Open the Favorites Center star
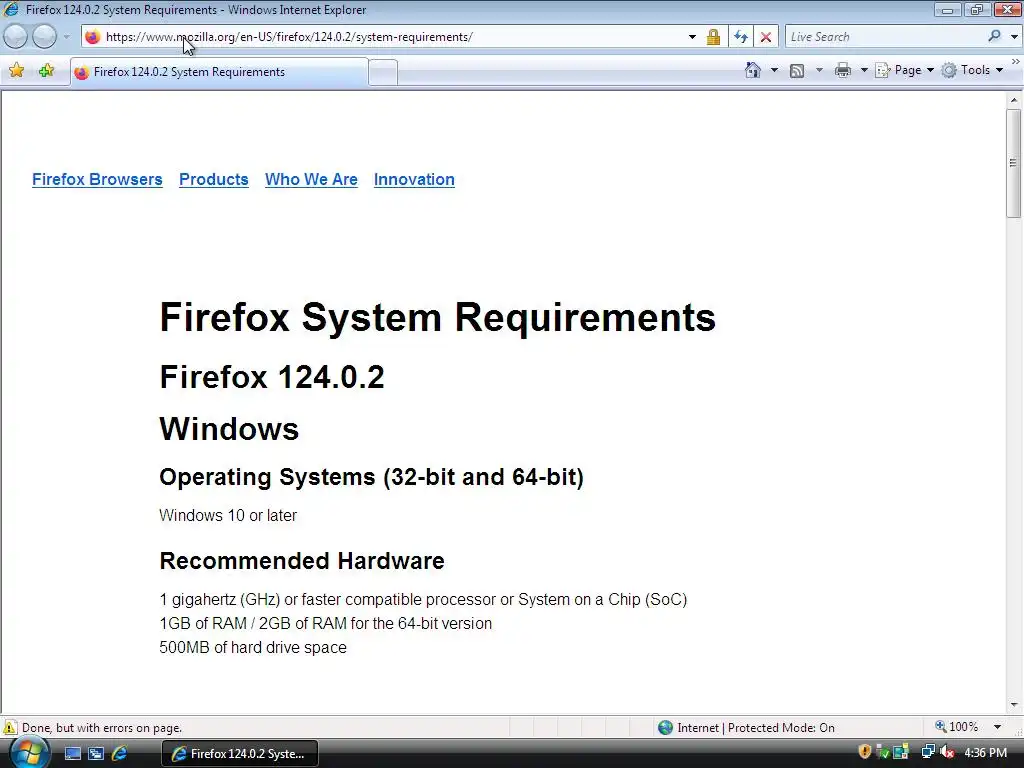Screen dimensions: 1024x768 click(17, 71)
